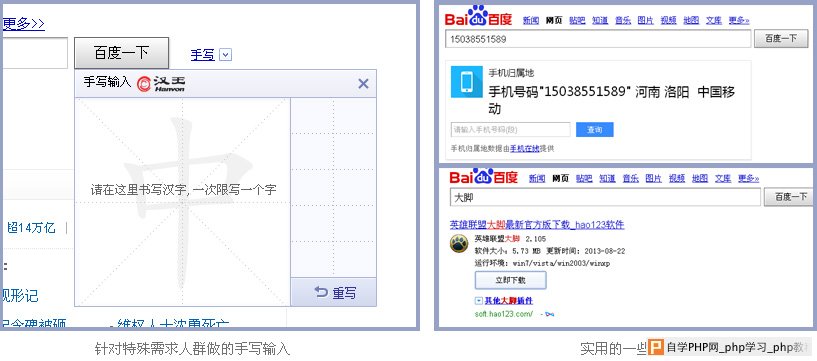Image resolution: width=817 pixels, height=361 pixels.
Task: Open 地图 on the 大脚 search page
Action: click(x=700, y=178)
